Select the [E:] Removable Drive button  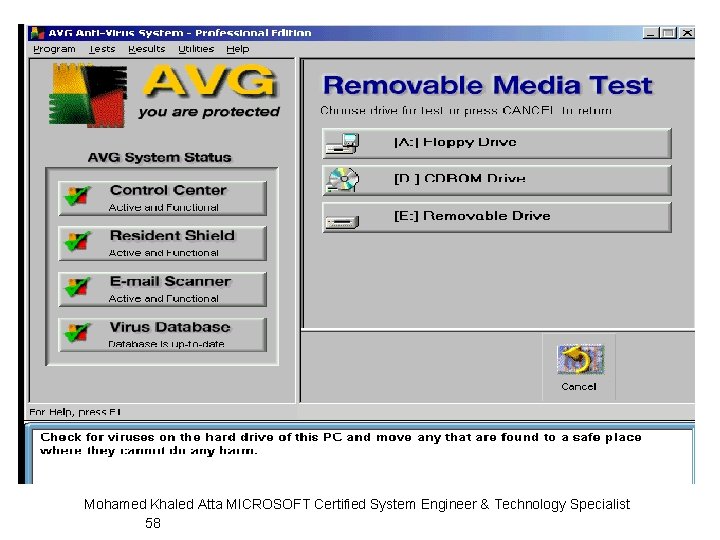[497, 217]
